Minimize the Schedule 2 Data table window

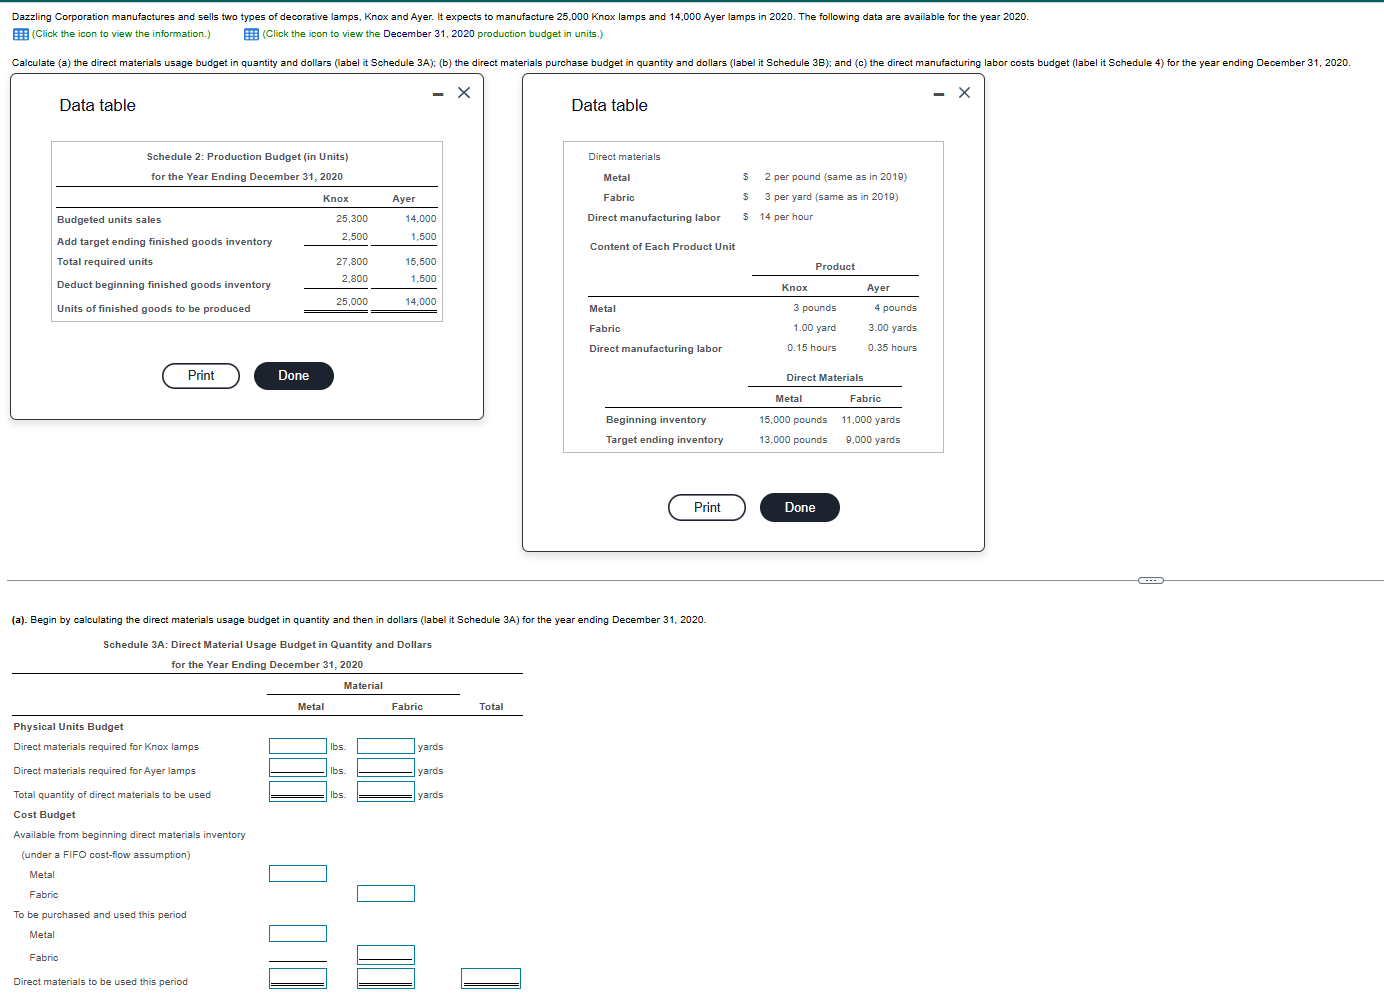pyautogui.click(x=437, y=92)
